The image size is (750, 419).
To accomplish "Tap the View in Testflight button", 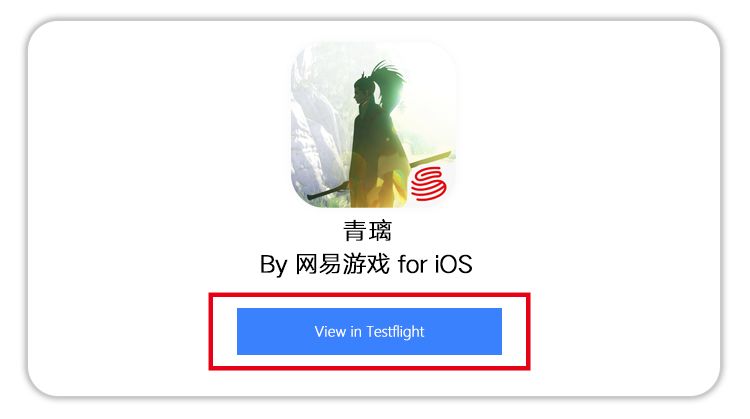I will (x=369, y=331).
